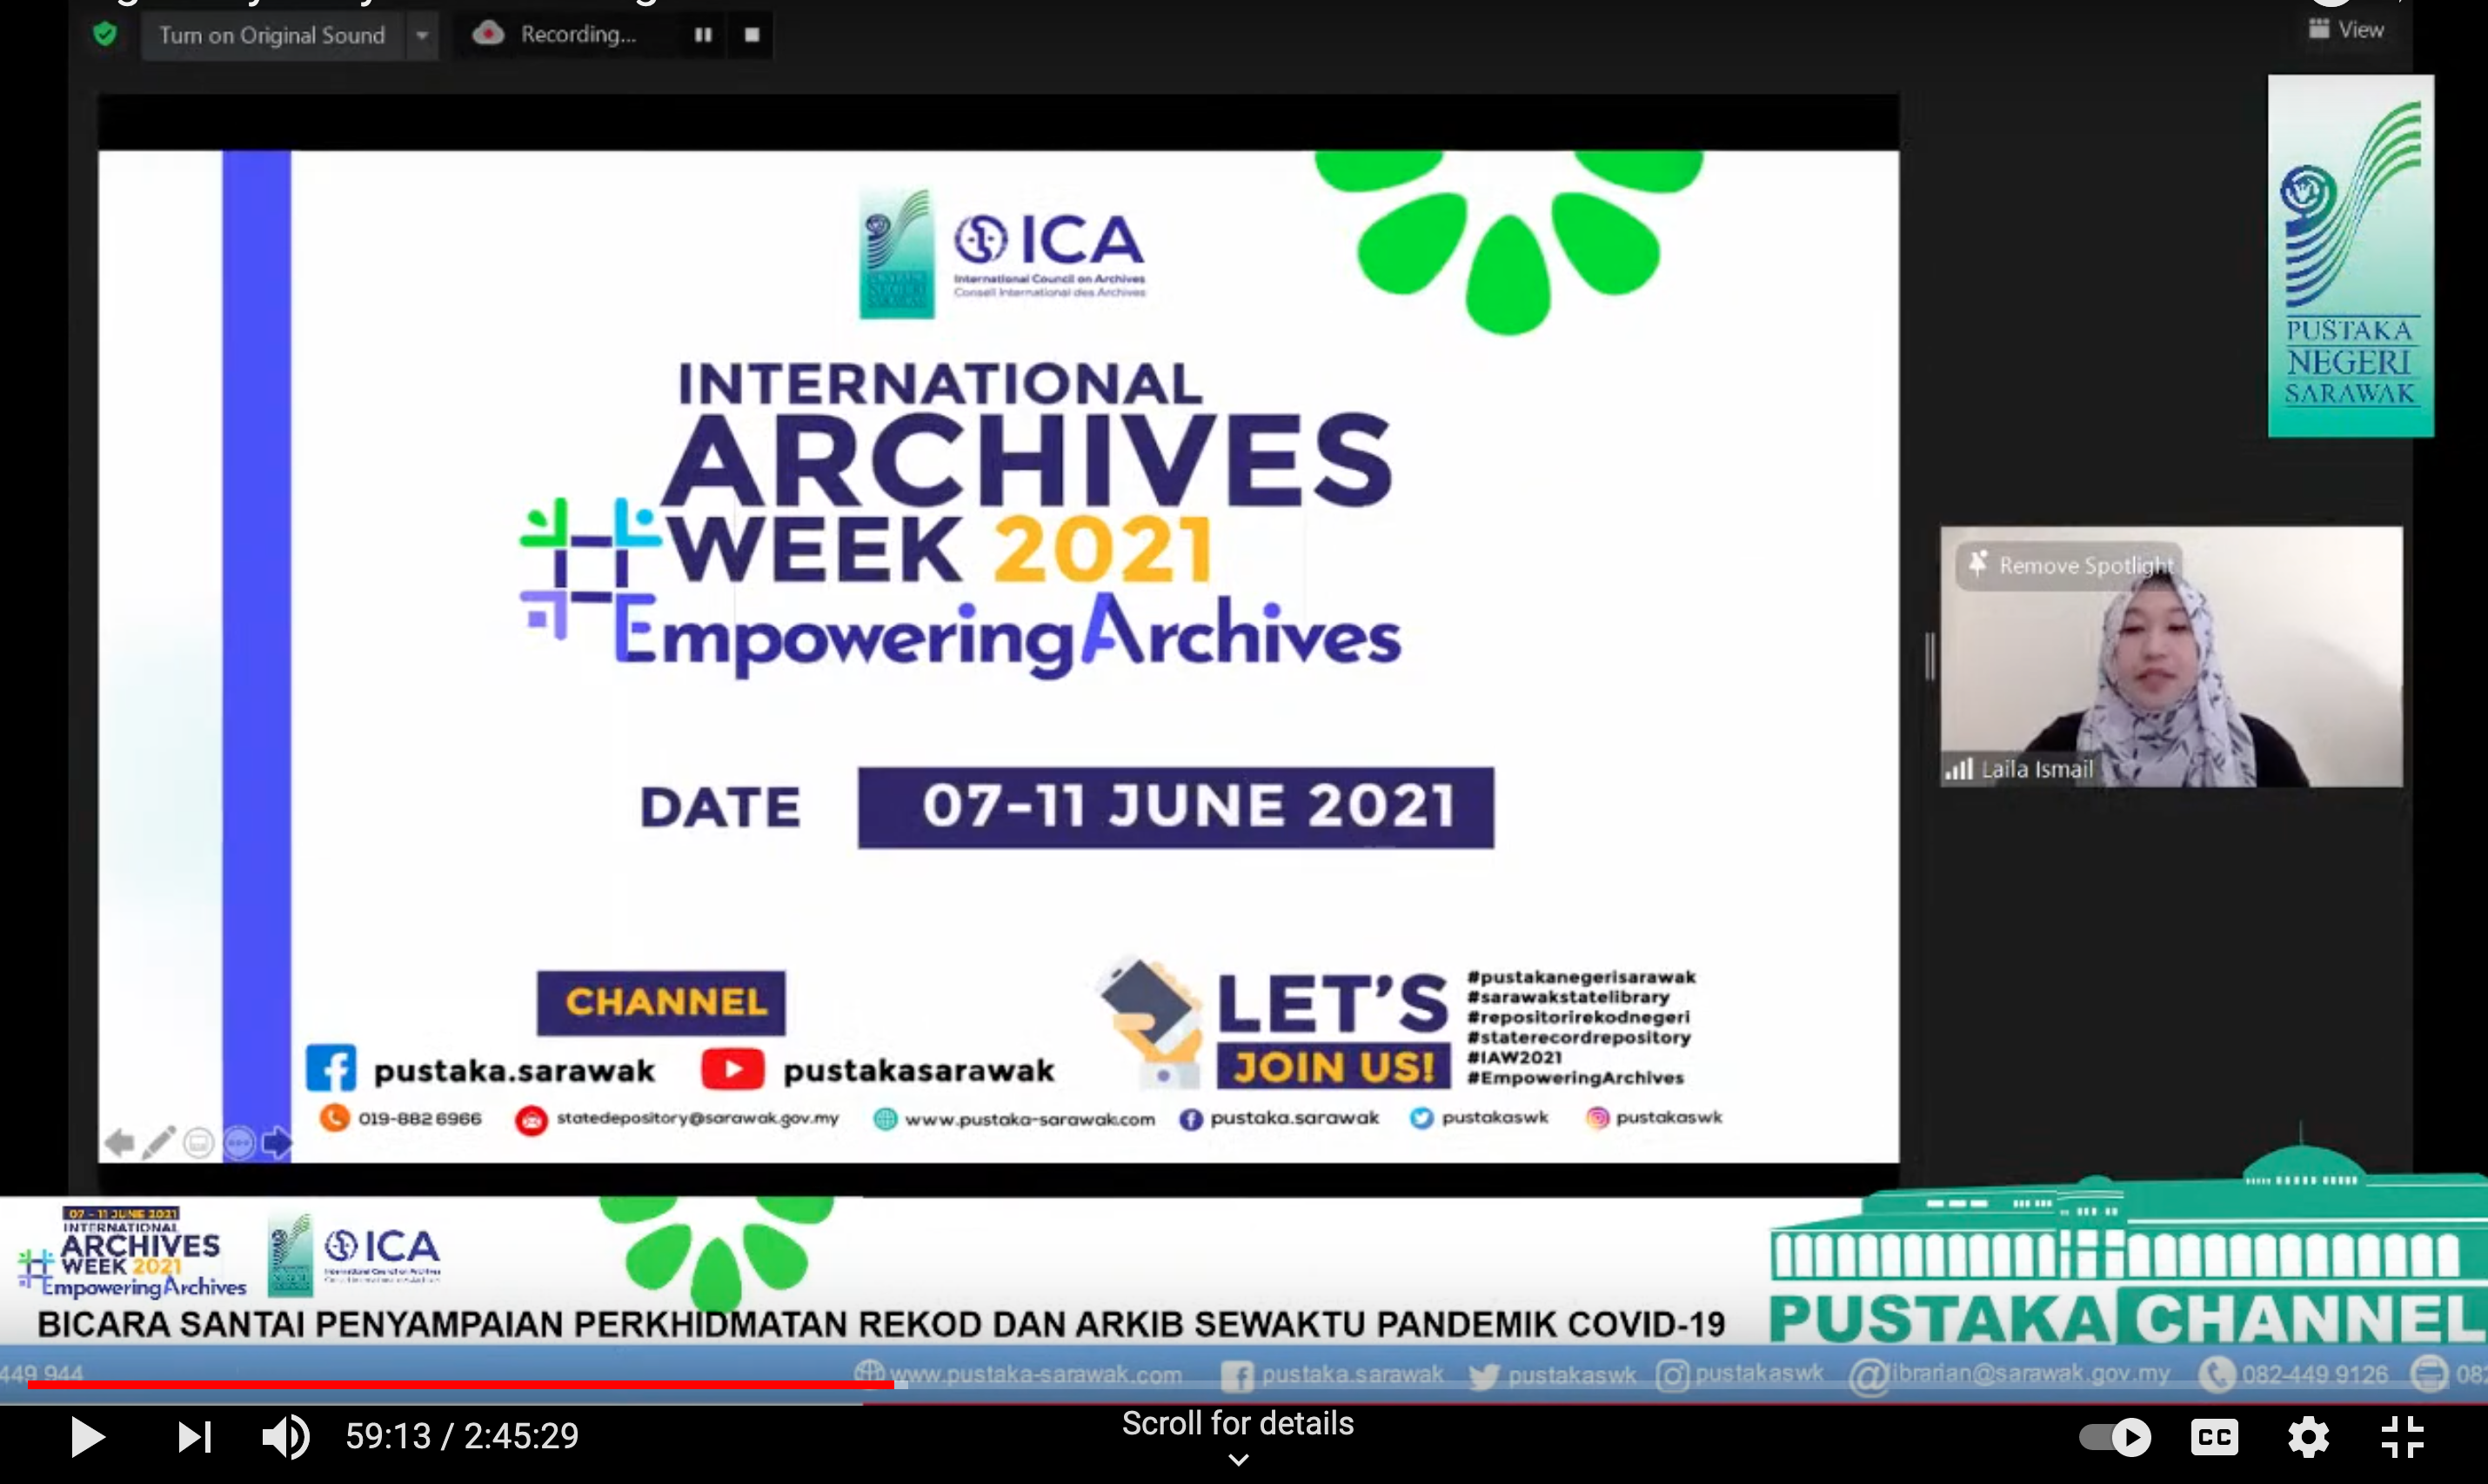2488x1484 pixels.
Task: Click statedepository@sarawak.gov.my email text
Action: 698,1118
